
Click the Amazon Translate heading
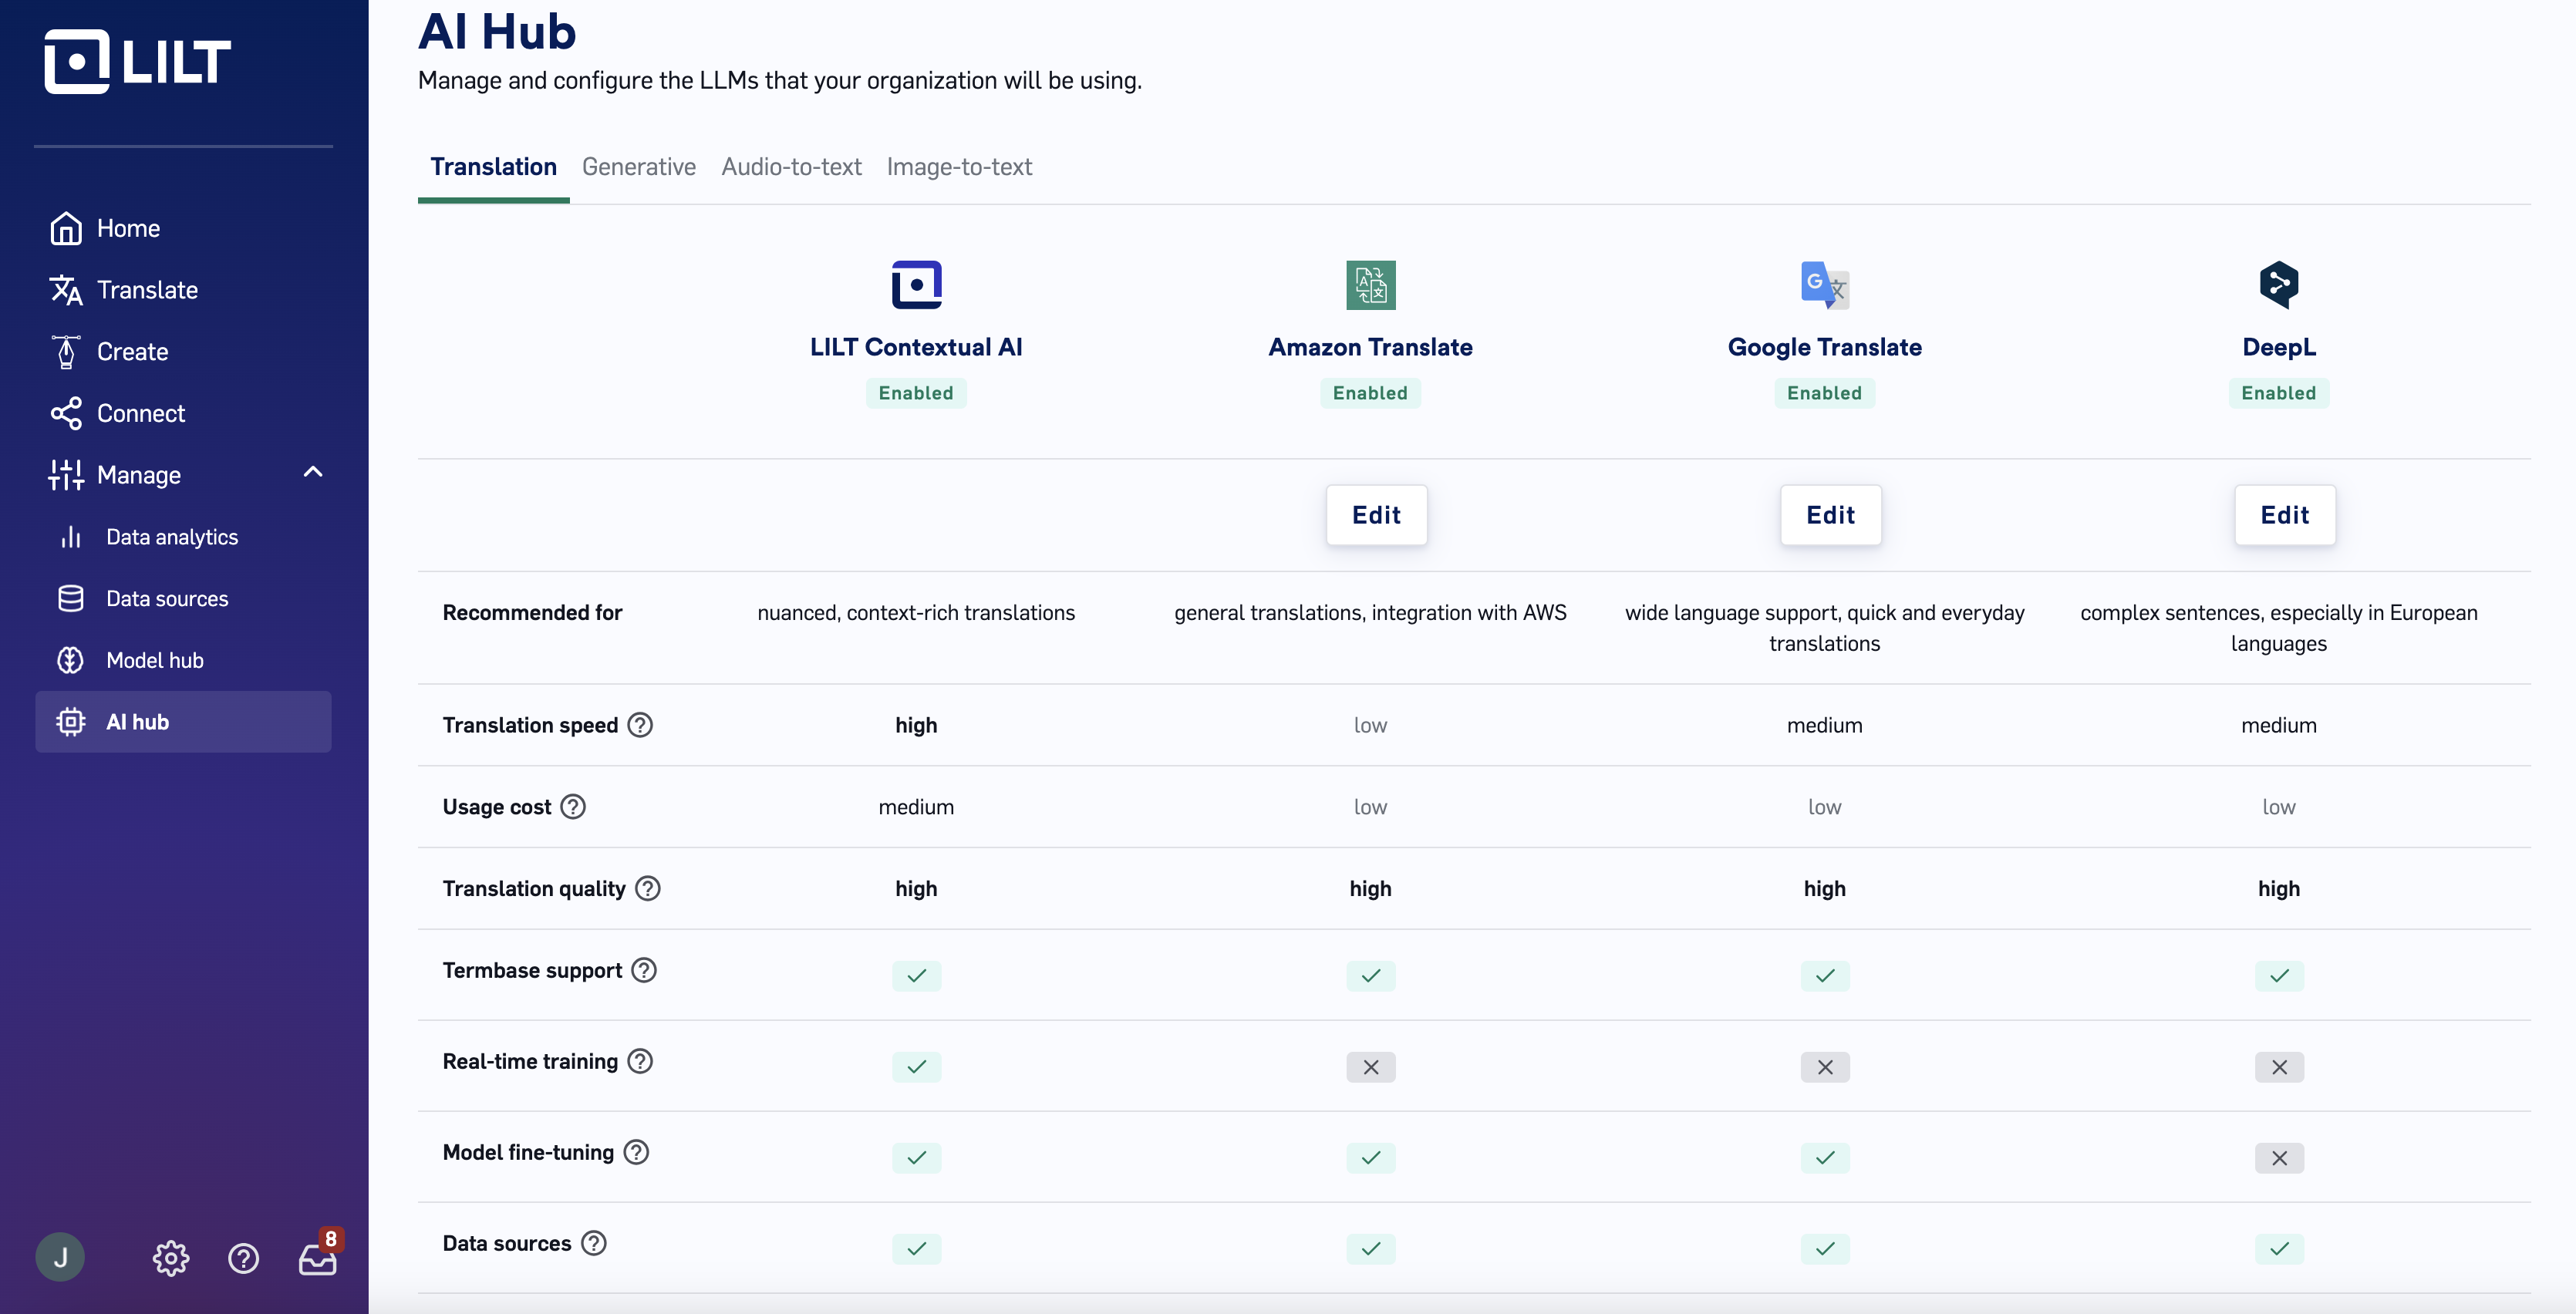coord(1370,347)
